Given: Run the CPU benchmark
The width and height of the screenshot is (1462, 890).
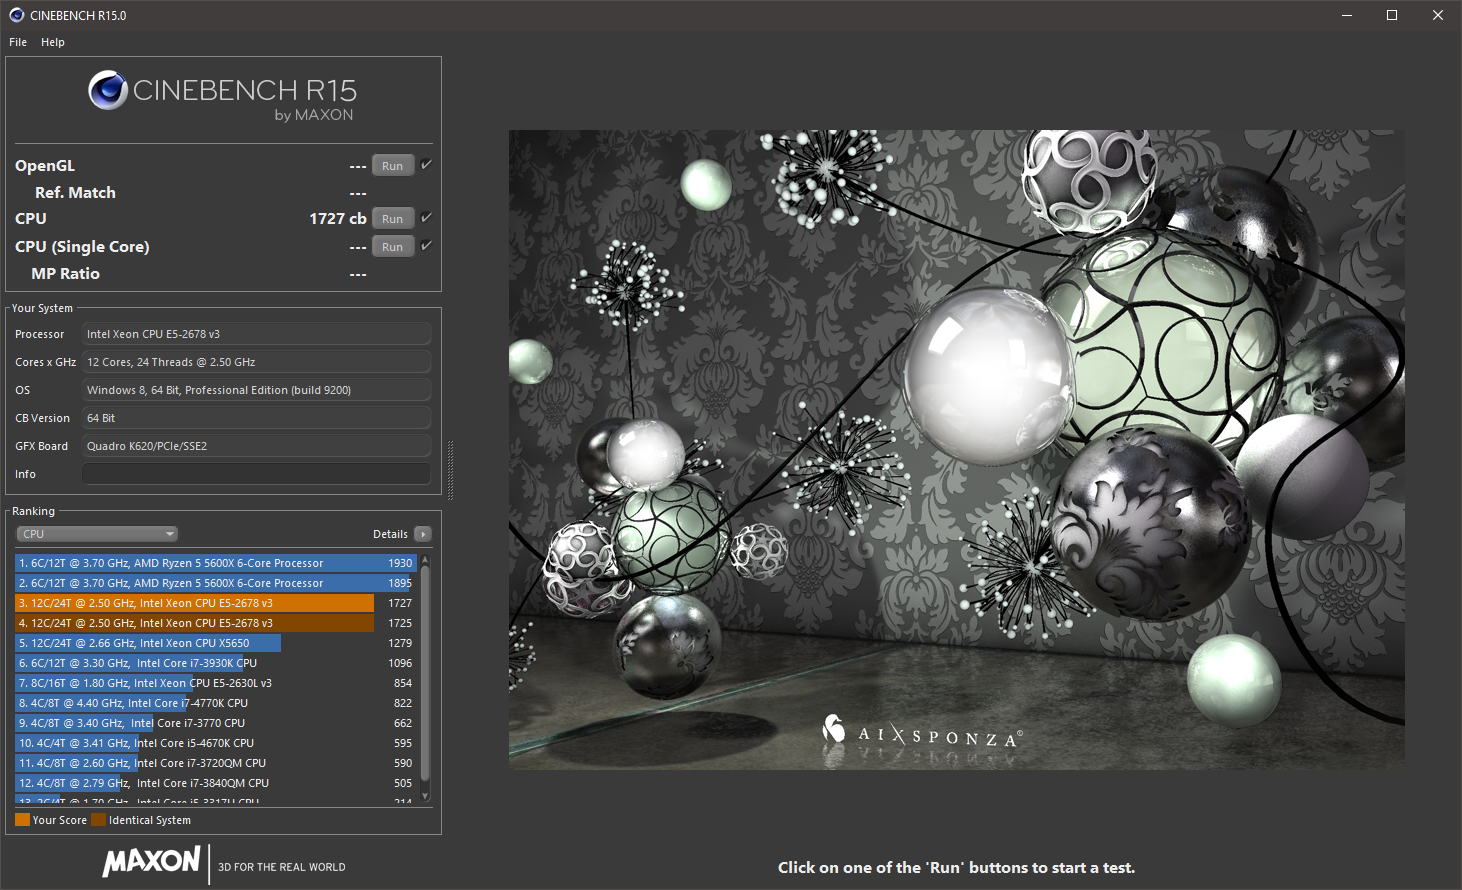Looking at the screenshot, I should coord(393,219).
